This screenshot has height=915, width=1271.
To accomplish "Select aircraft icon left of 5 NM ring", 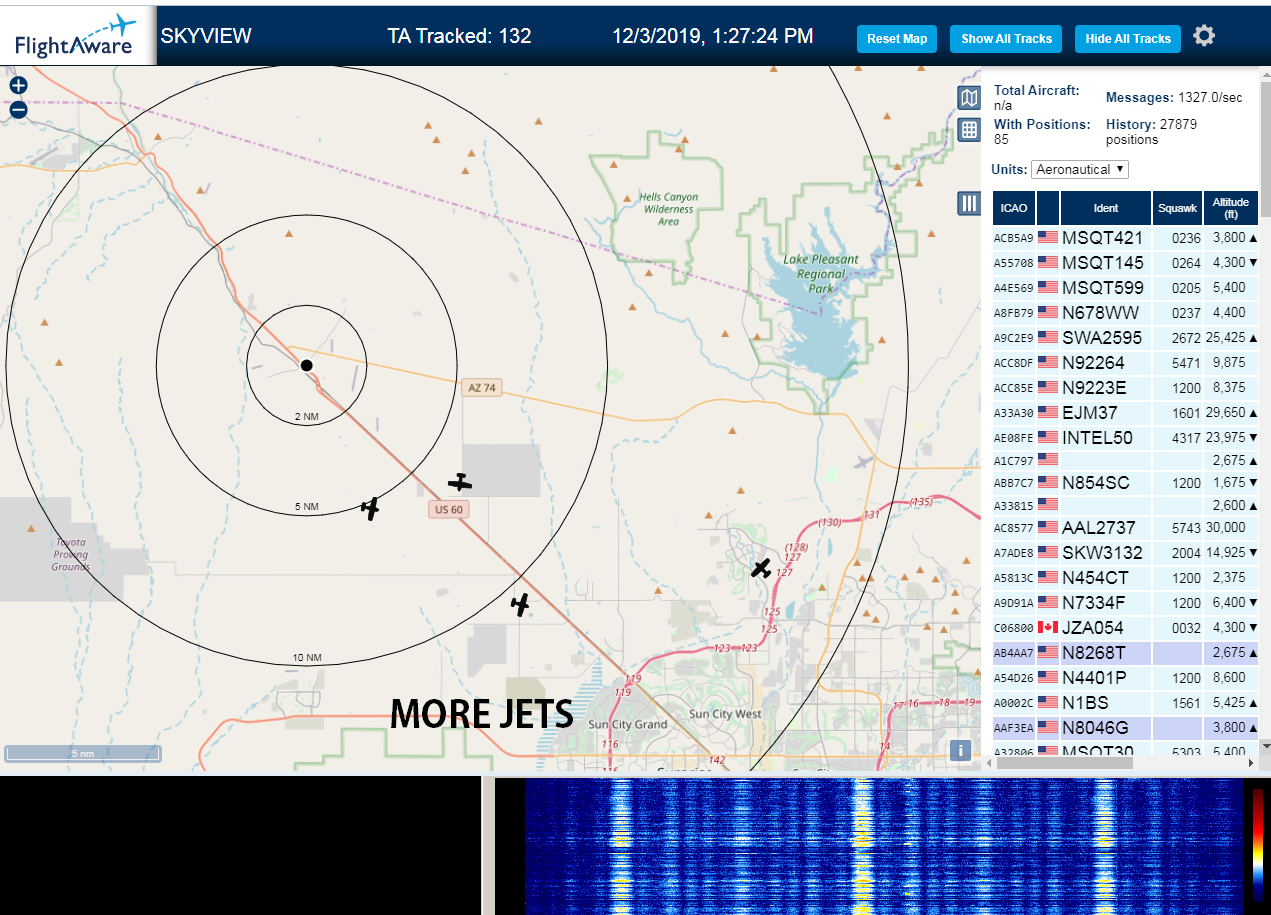I will [371, 508].
